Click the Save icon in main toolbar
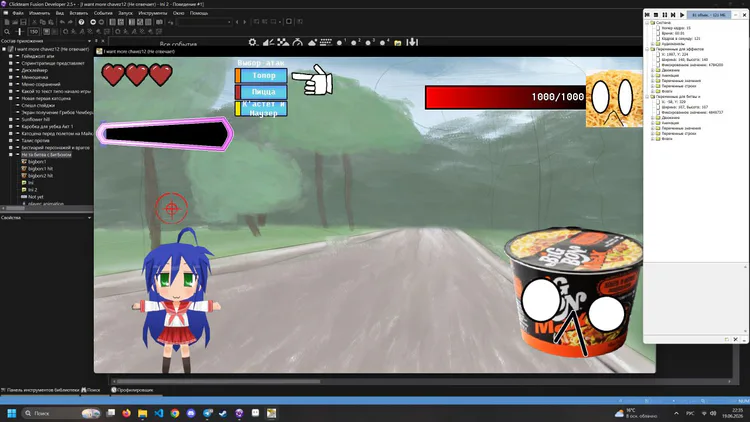 [x=23, y=22]
